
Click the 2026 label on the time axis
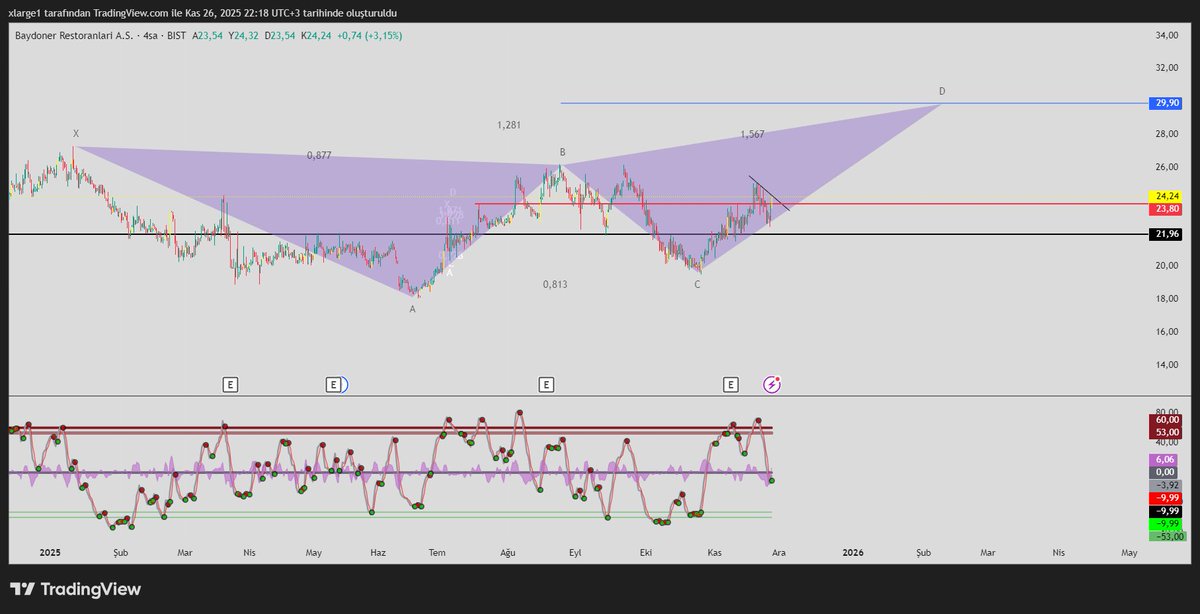[x=853, y=552]
